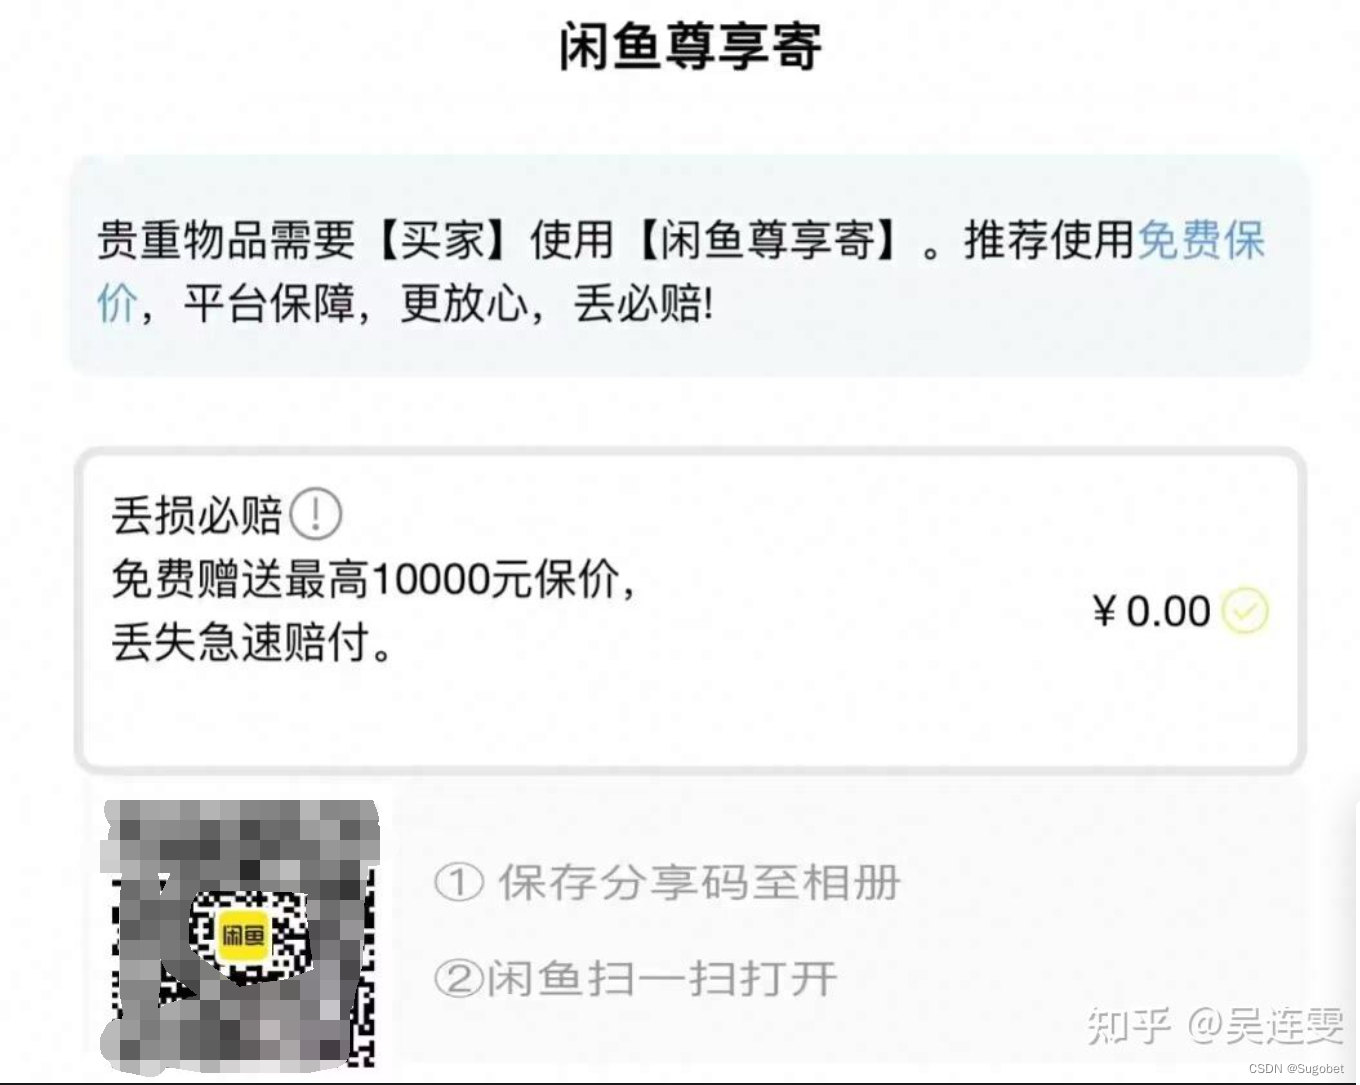Click the 丢失急速赔付 text line
This screenshot has height=1085, width=1360.
pos(251,641)
